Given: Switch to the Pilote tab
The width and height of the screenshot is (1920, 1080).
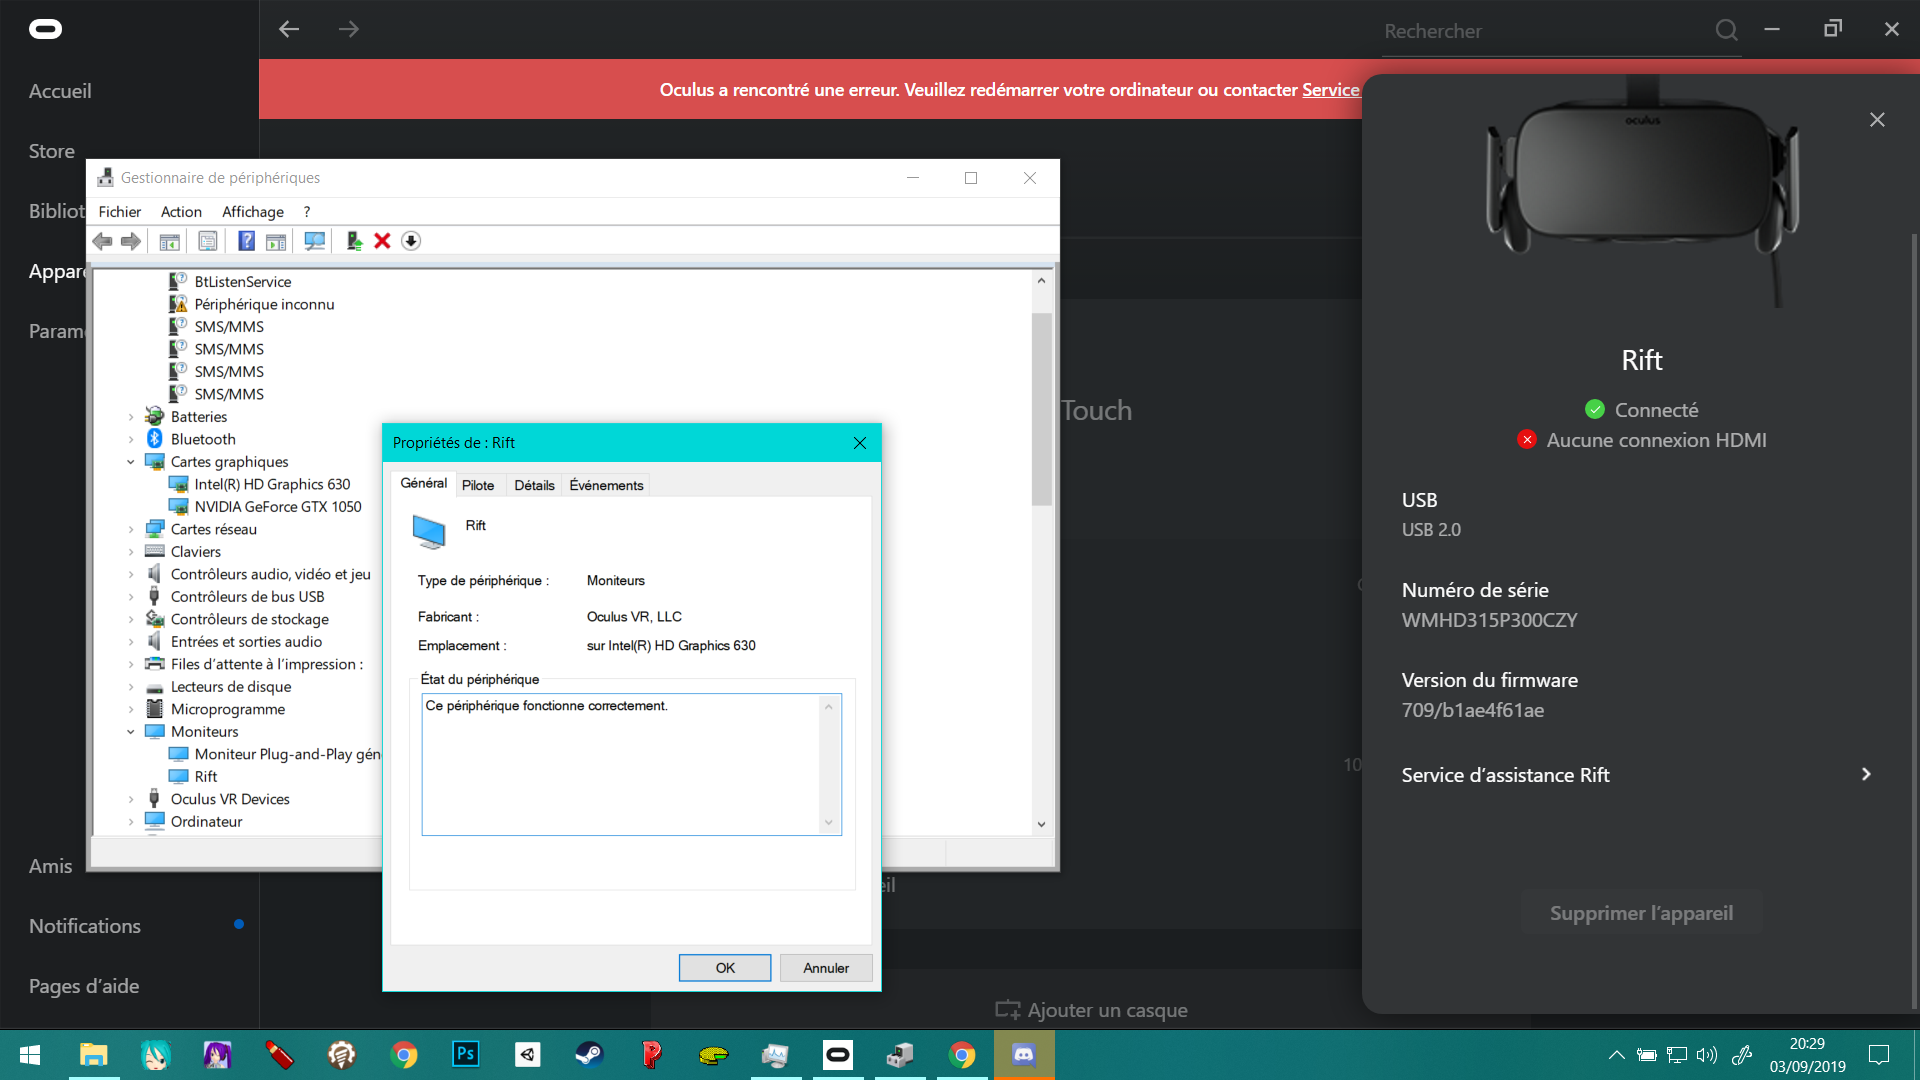Looking at the screenshot, I should pyautogui.click(x=478, y=485).
